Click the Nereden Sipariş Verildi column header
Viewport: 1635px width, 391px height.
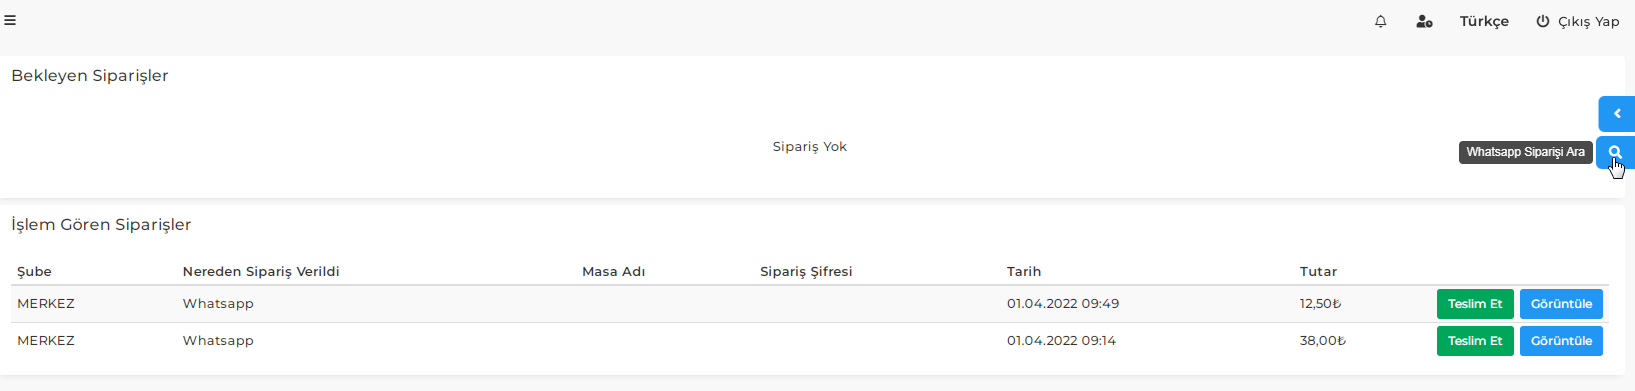[x=261, y=271]
